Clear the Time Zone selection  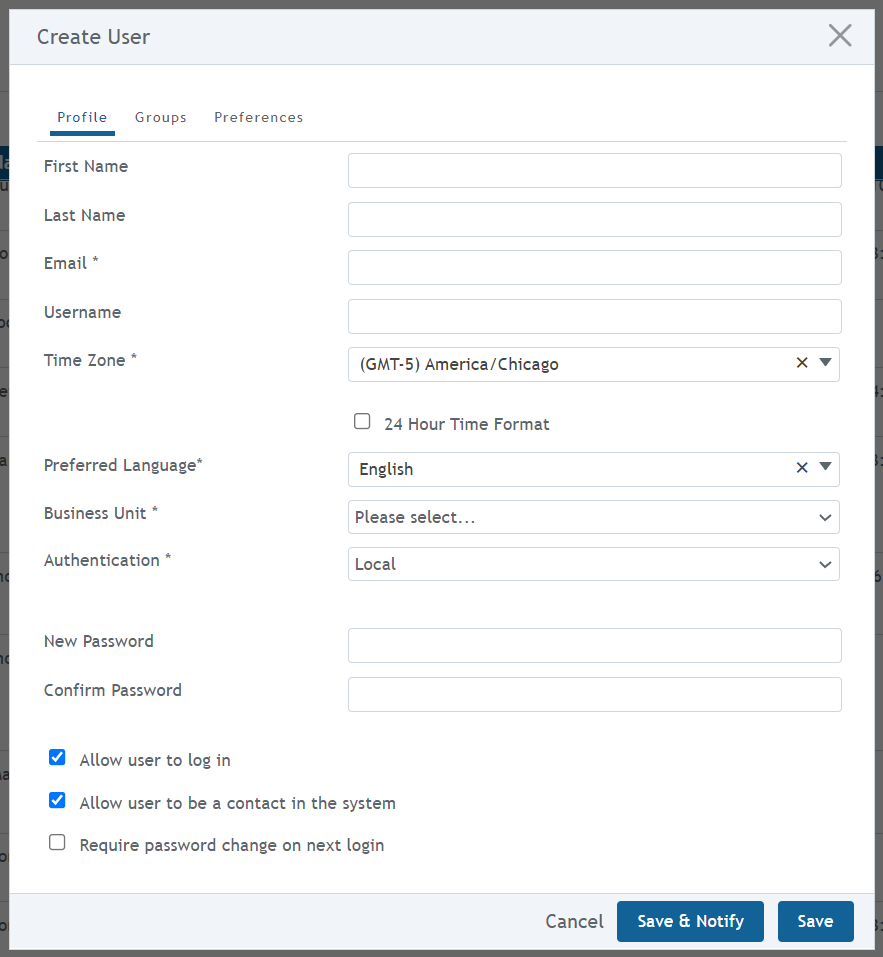pos(802,363)
